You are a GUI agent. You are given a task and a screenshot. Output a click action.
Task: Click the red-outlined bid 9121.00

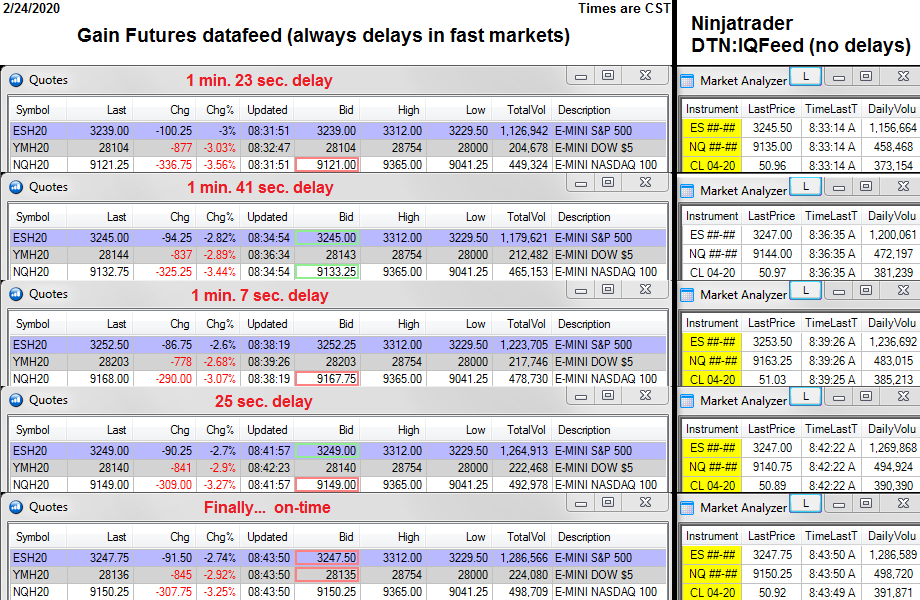[327, 165]
